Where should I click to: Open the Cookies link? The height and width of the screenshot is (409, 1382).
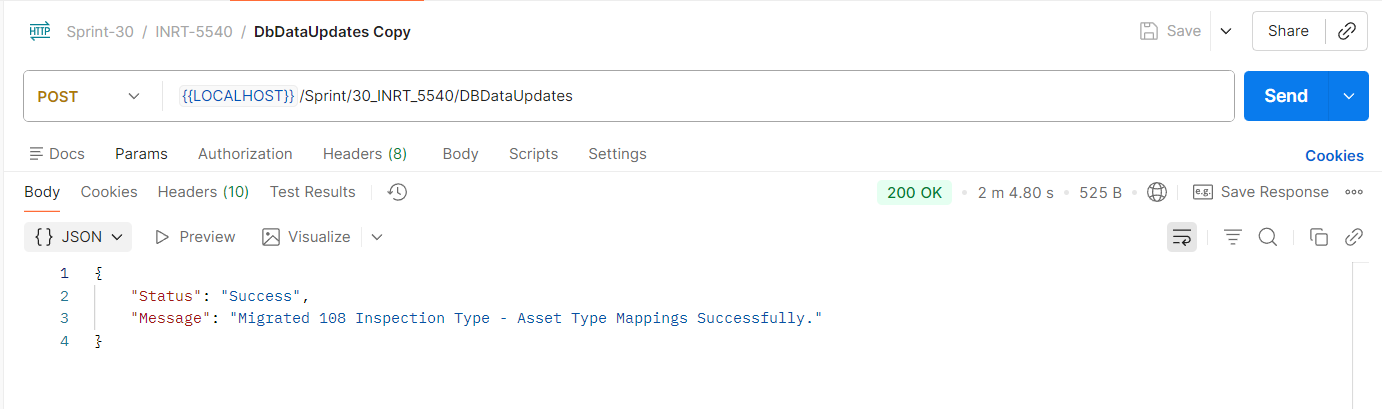pyautogui.click(x=1334, y=155)
